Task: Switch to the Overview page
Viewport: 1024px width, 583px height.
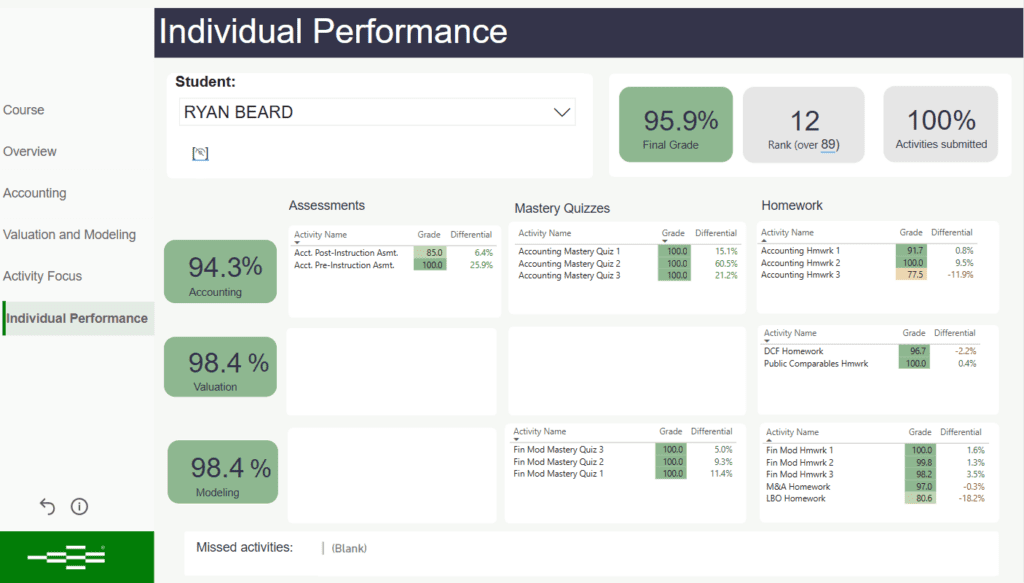Action: pos(30,152)
